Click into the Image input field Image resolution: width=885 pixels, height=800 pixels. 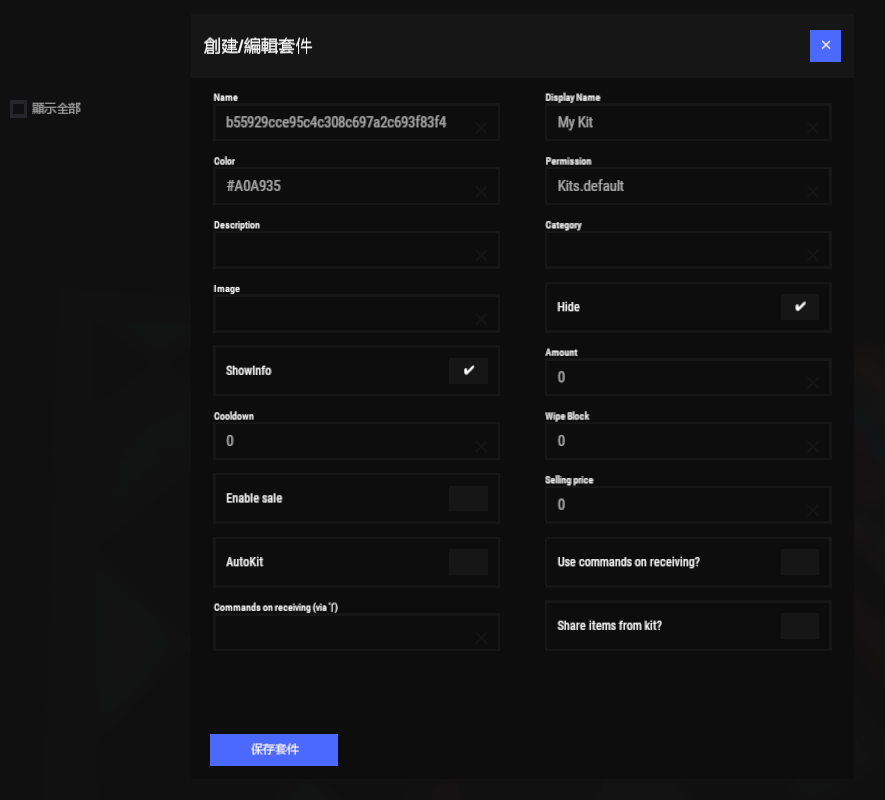point(340,314)
